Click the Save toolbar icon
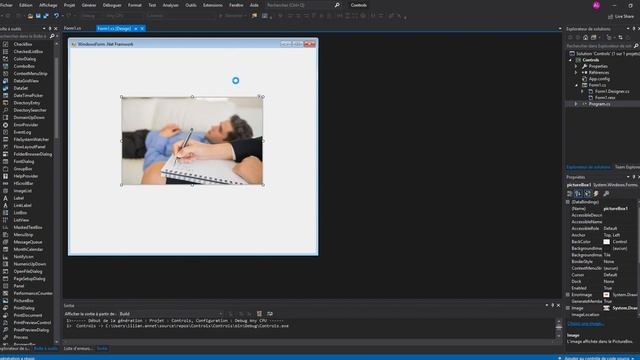 pos(38,16)
